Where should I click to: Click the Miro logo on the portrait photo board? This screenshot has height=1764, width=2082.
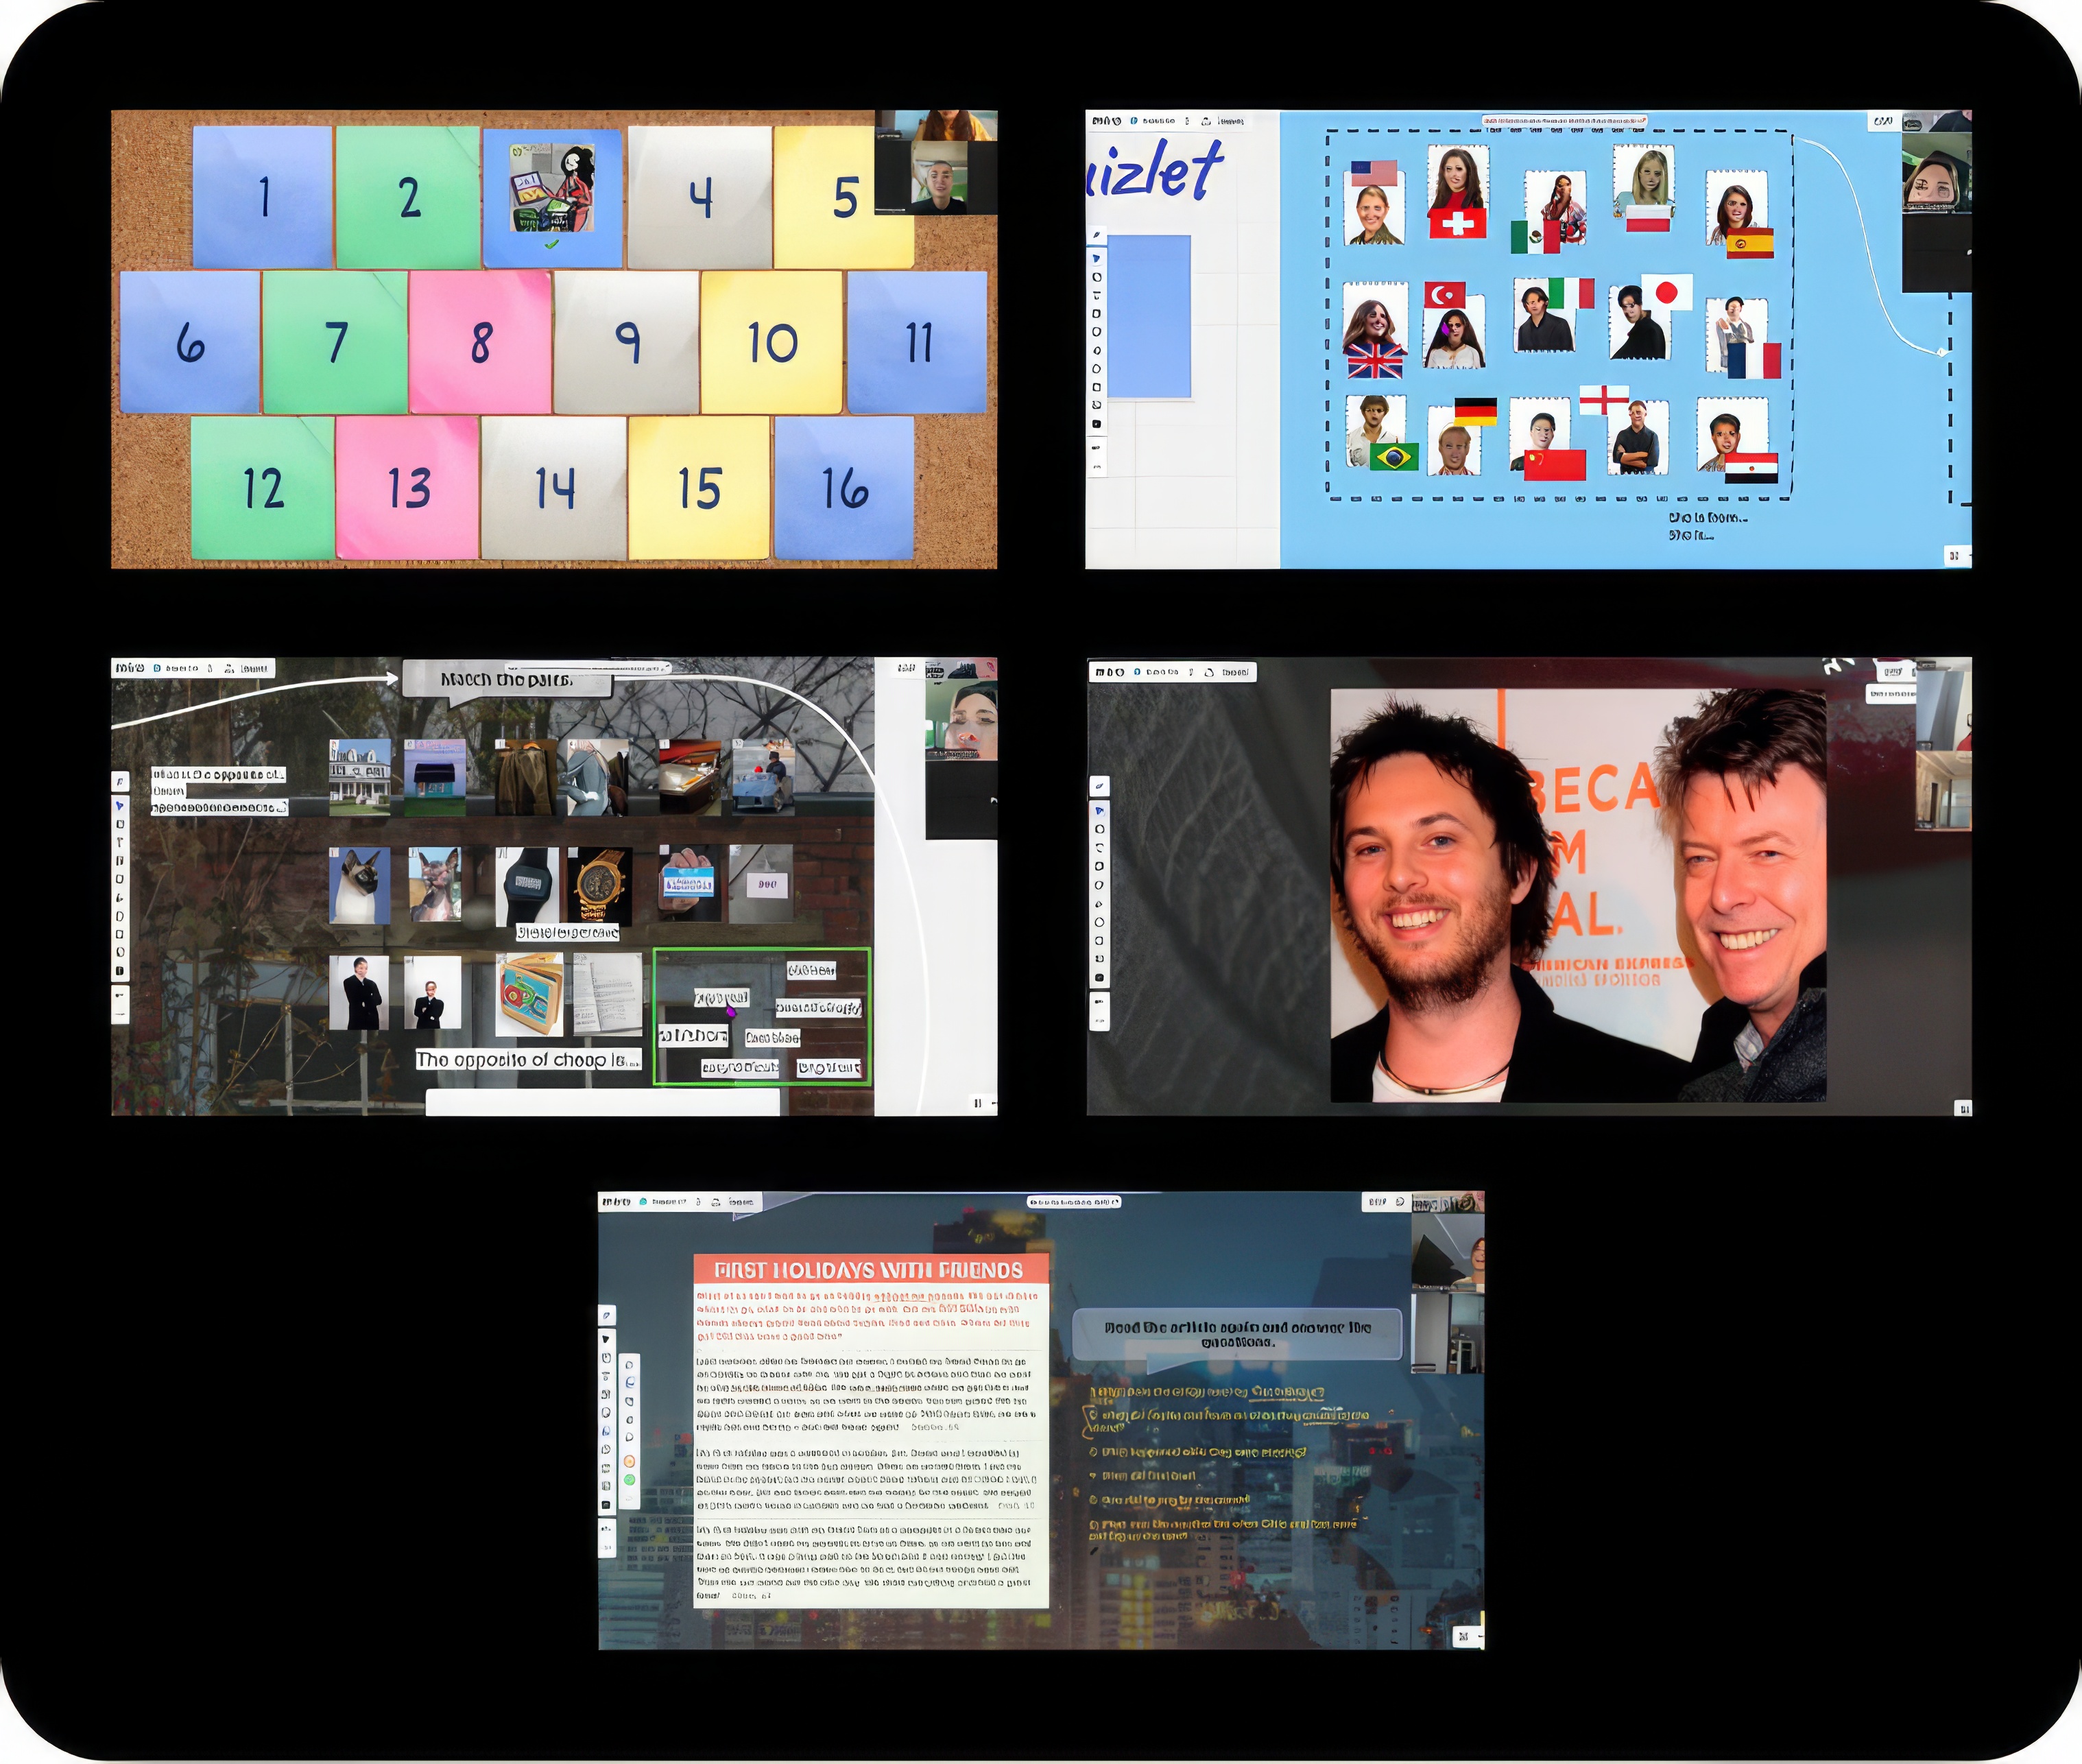tap(1109, 672)
